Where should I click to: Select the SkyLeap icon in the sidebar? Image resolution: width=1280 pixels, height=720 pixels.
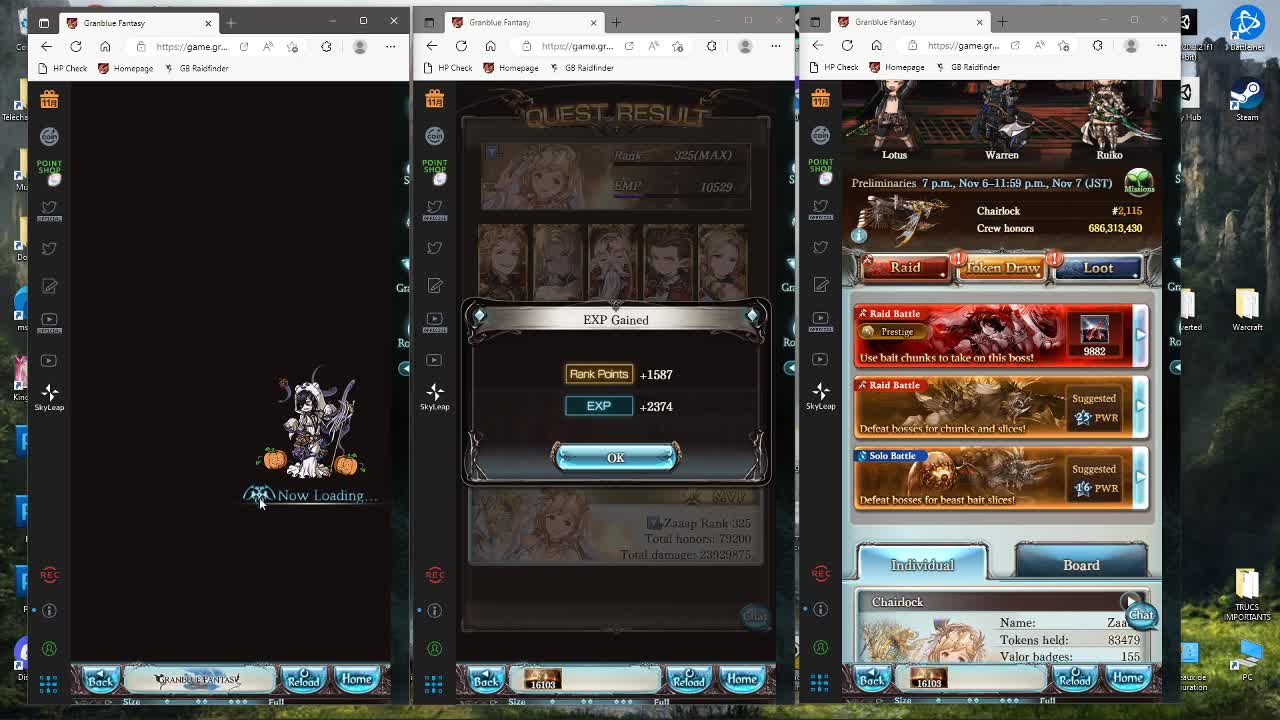pos(49,393)
